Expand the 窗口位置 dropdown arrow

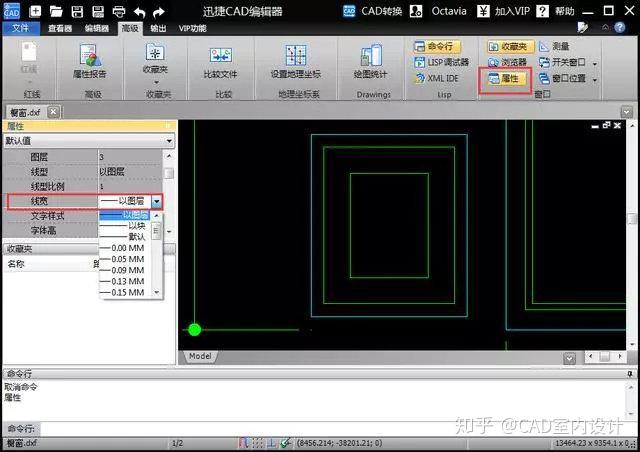pyautogui.click(x=595, y=80)
